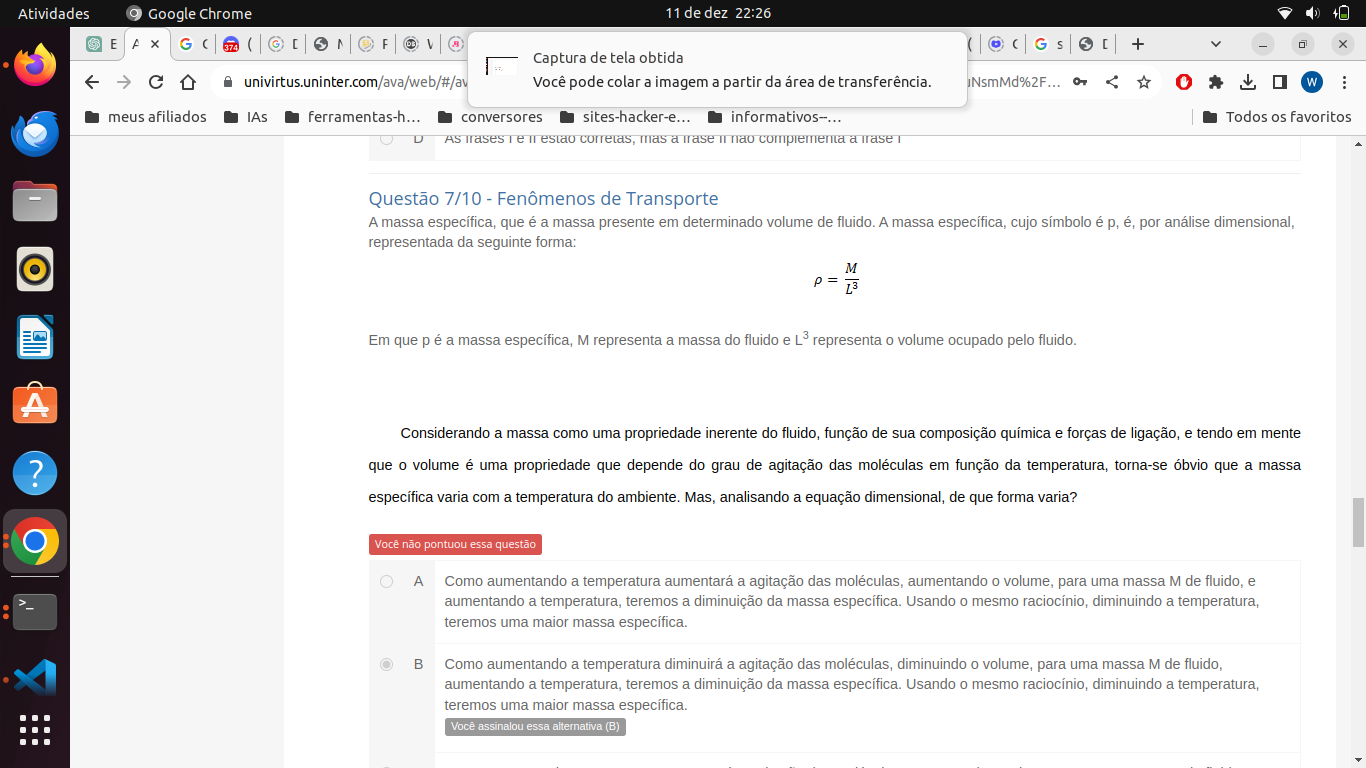Show all applications grid
The image size is (1366, 768).
point(35,729)
